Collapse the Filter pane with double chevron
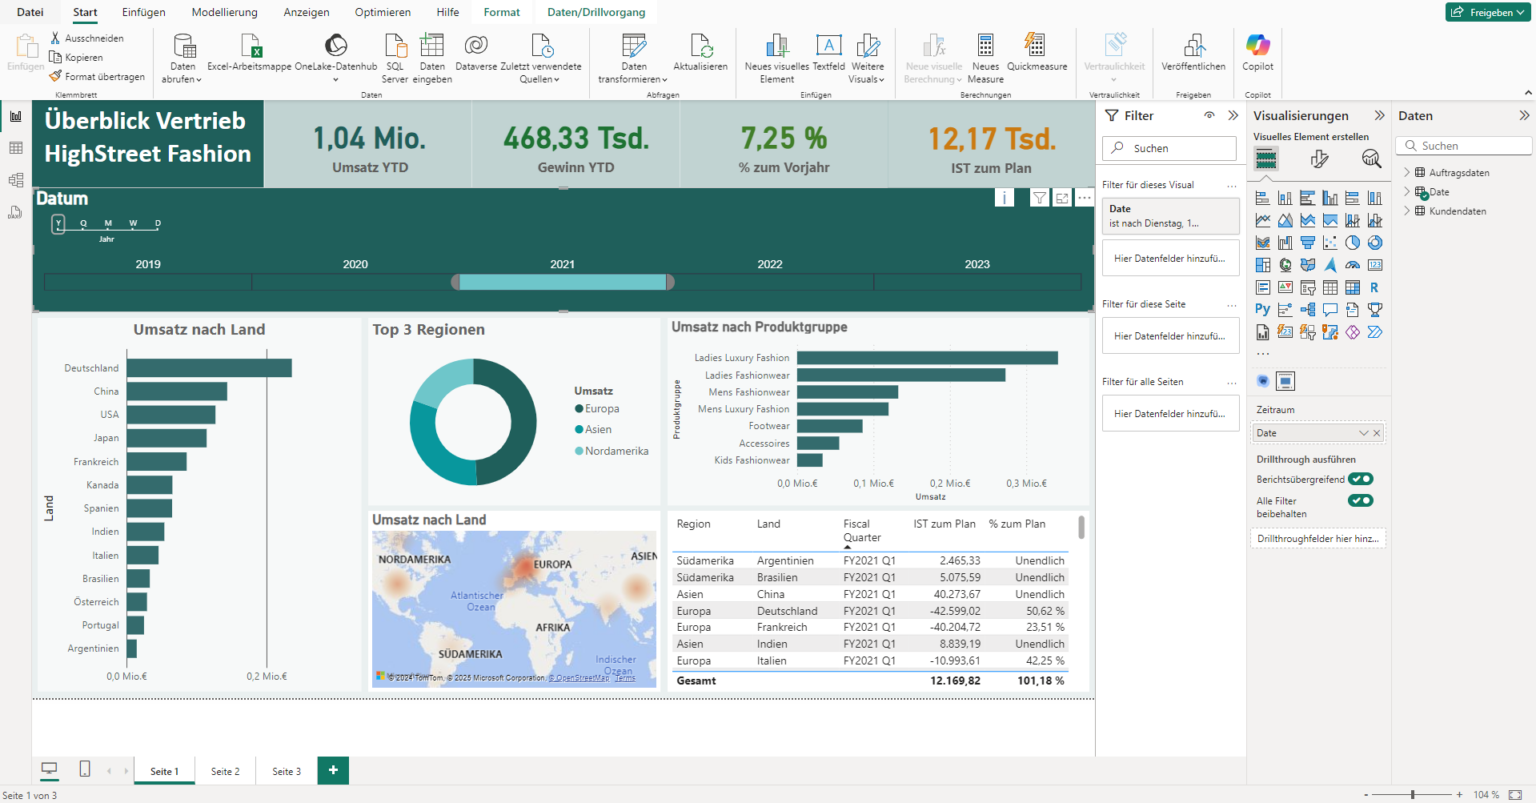The image size is (1536, 803). (1233, 116)
